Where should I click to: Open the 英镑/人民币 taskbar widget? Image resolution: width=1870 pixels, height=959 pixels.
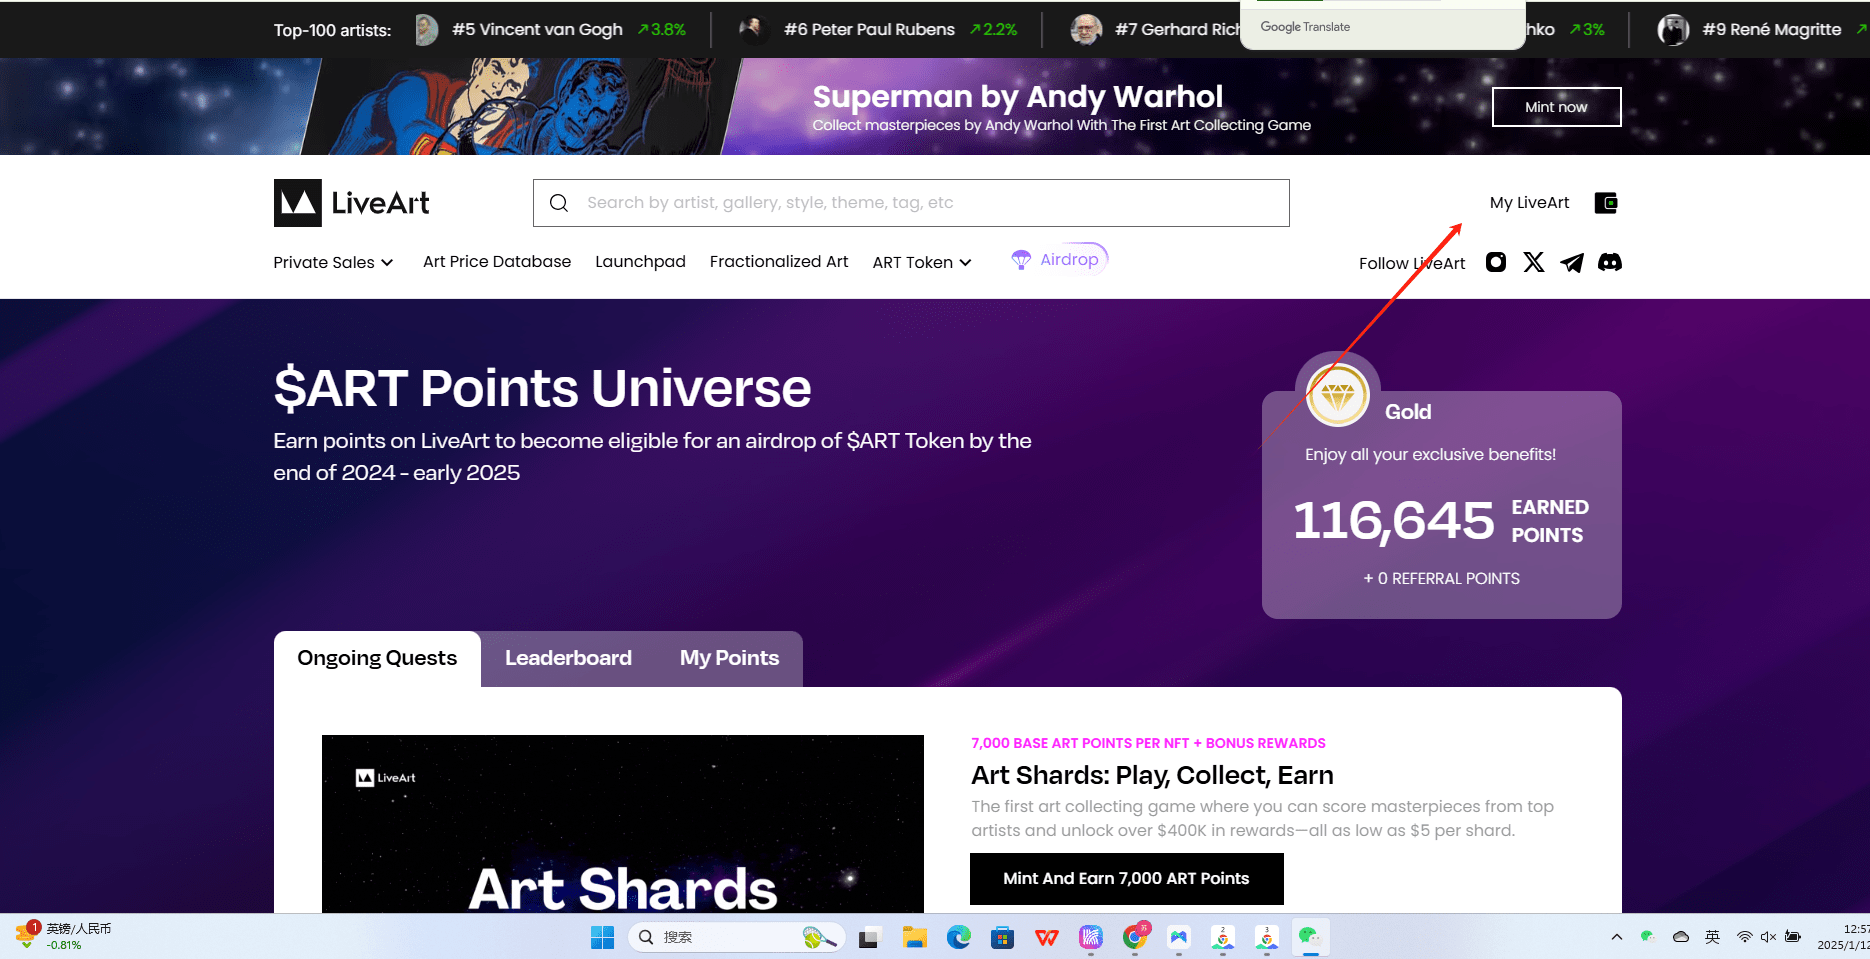64,936
